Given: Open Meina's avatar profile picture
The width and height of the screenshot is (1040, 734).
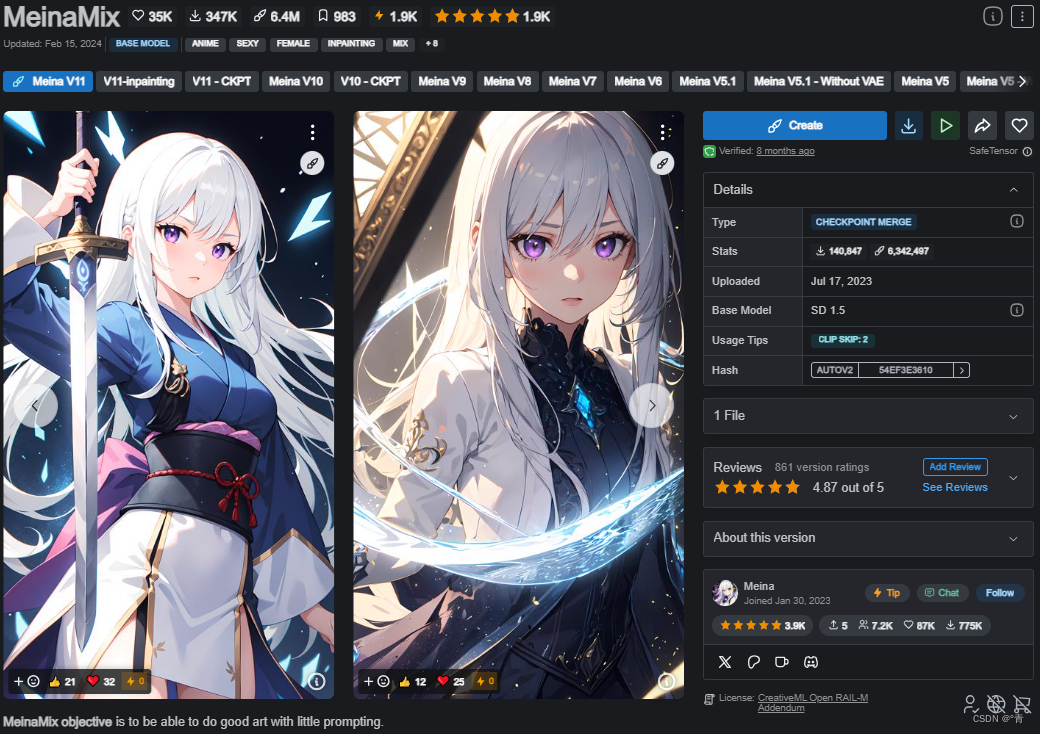Looking at the screenshot, I should click(x=725, y=593).
